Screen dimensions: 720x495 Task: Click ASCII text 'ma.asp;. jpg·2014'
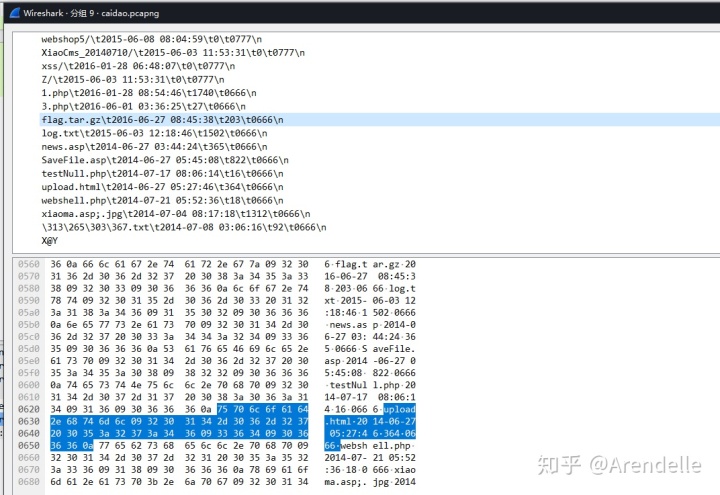click(x=370, y=482)
